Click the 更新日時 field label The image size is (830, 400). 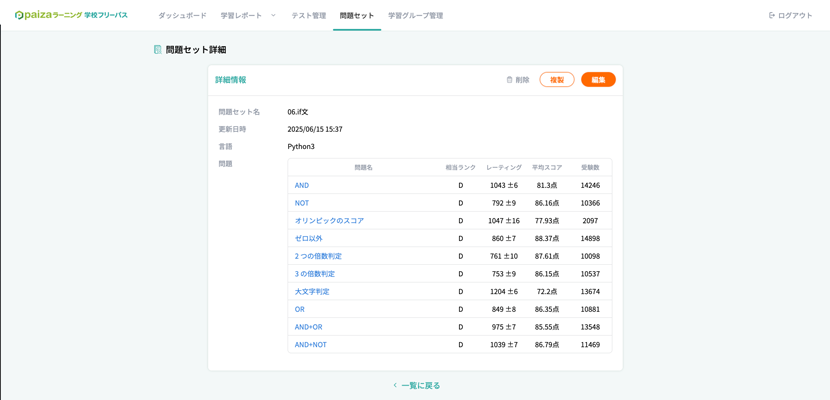(x=232, y=129)
